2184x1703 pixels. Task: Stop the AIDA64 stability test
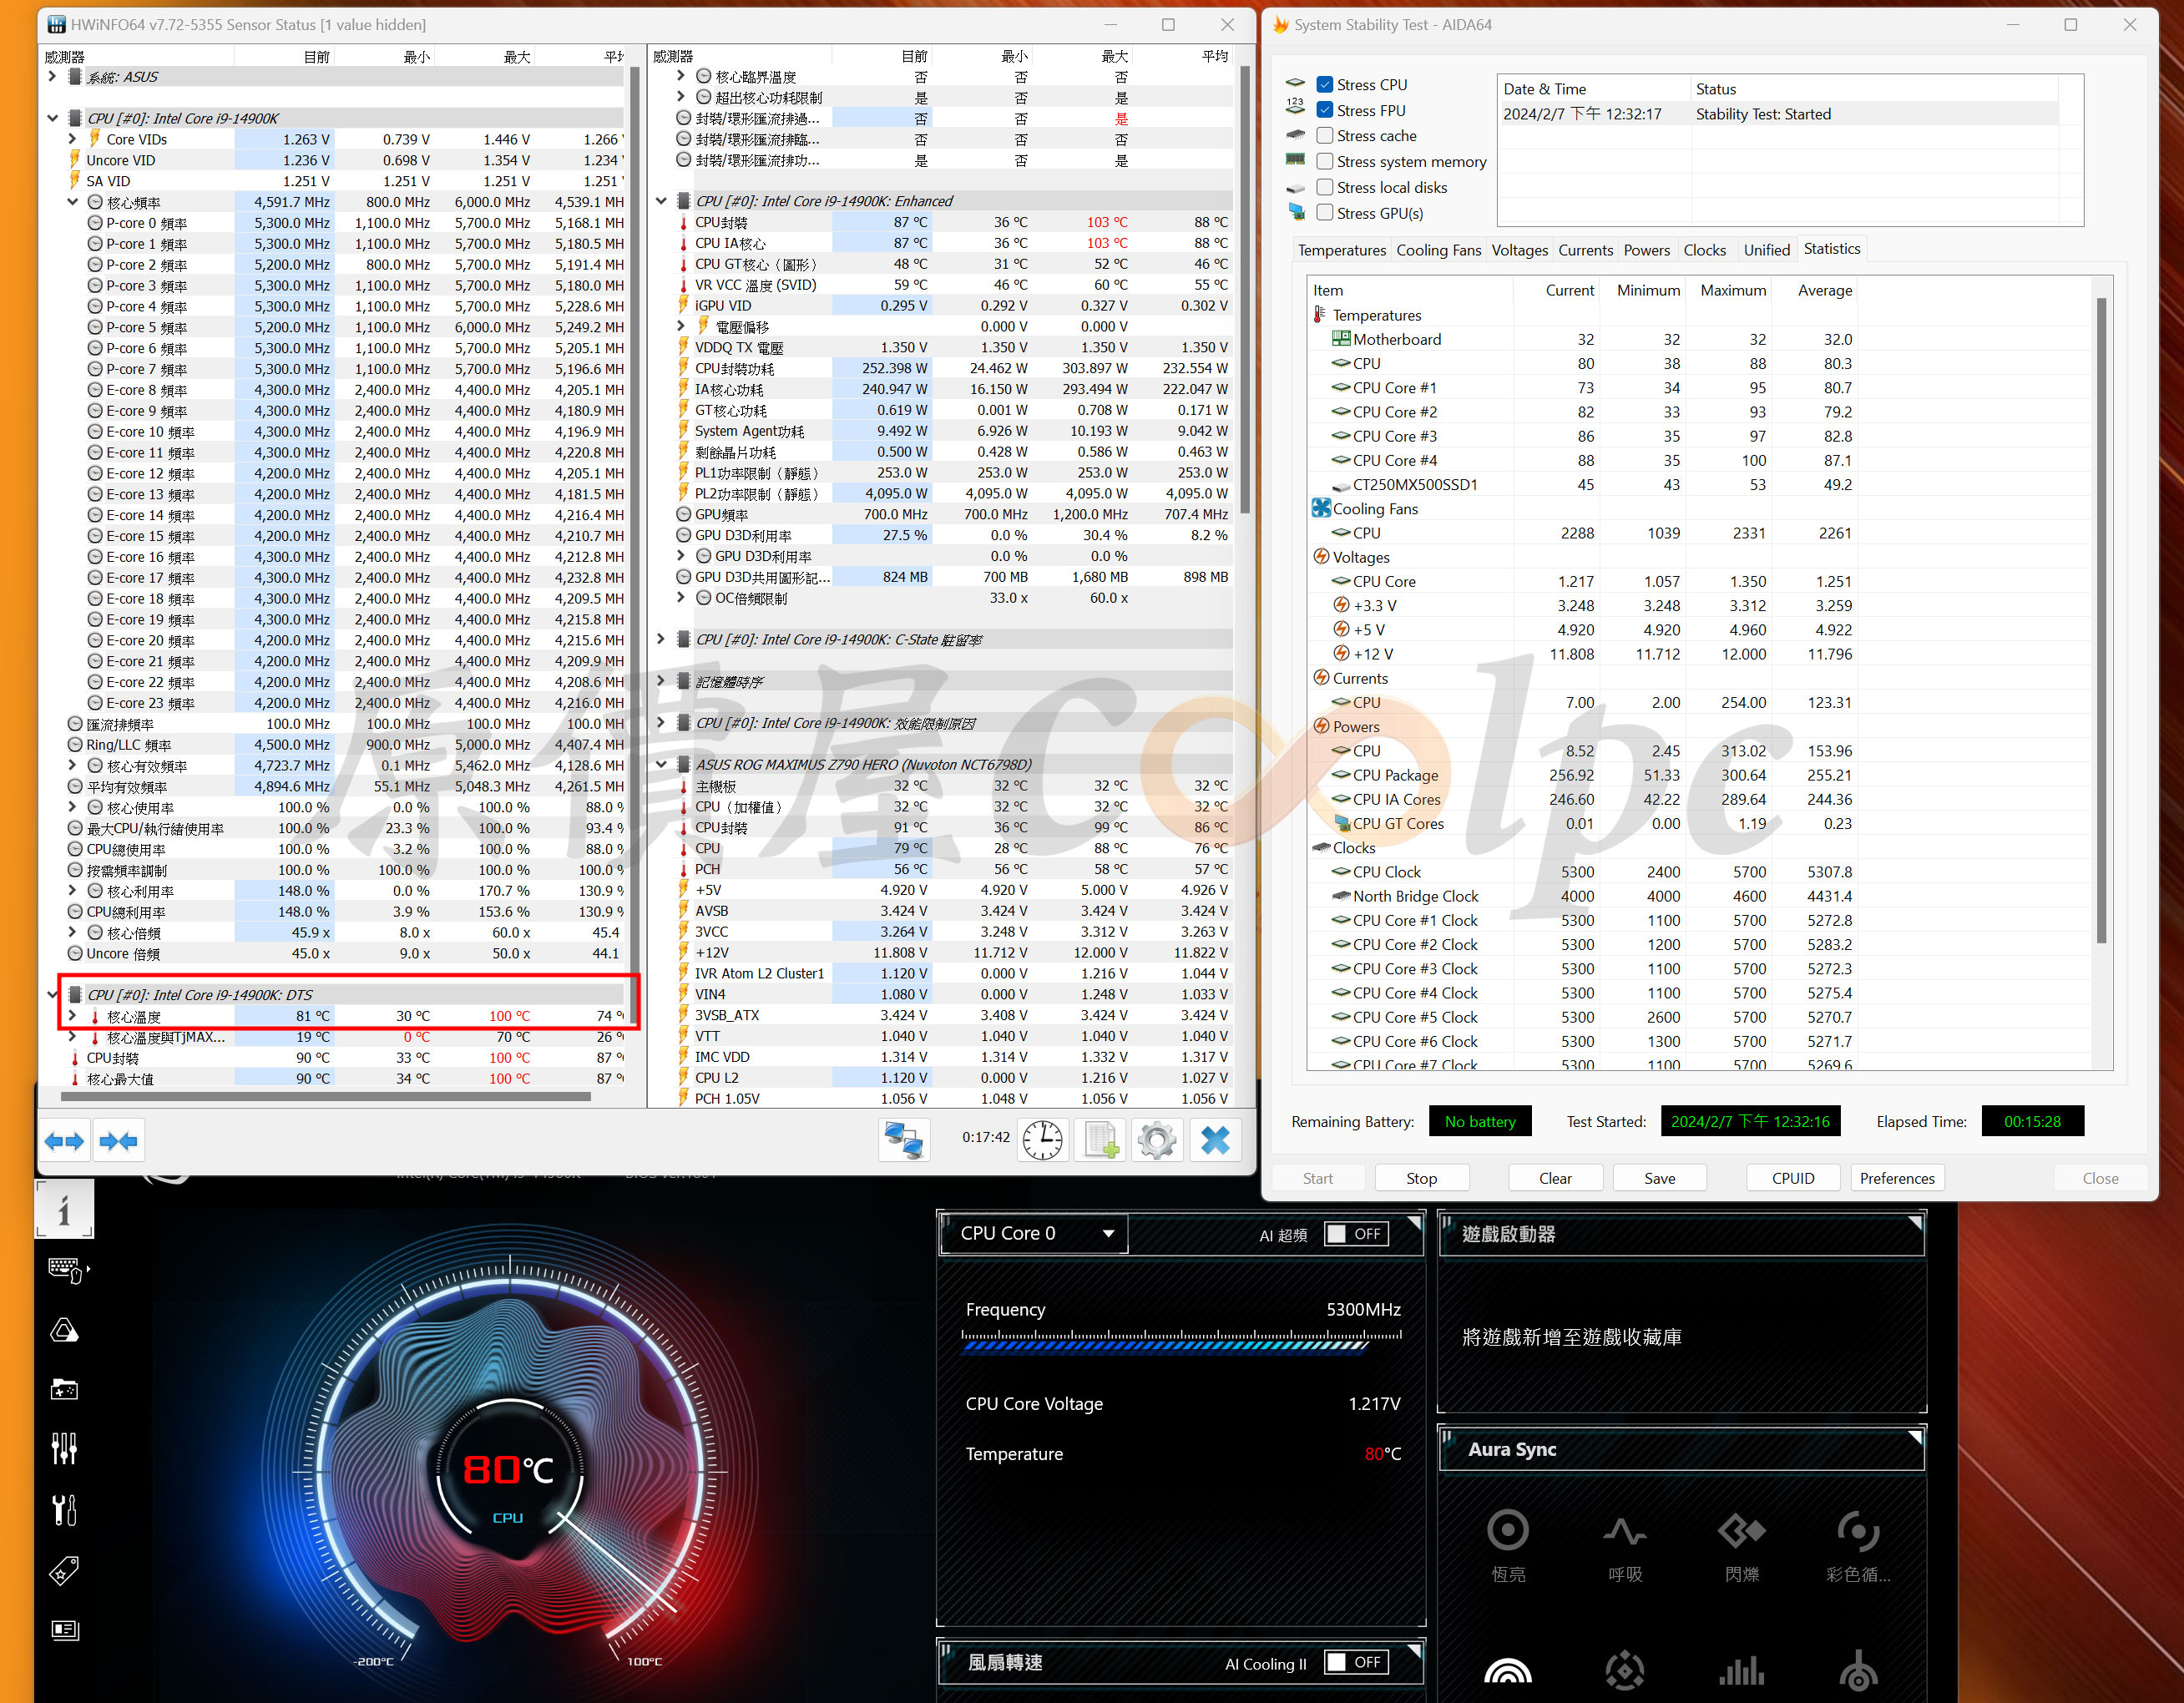point(1421,1178)
